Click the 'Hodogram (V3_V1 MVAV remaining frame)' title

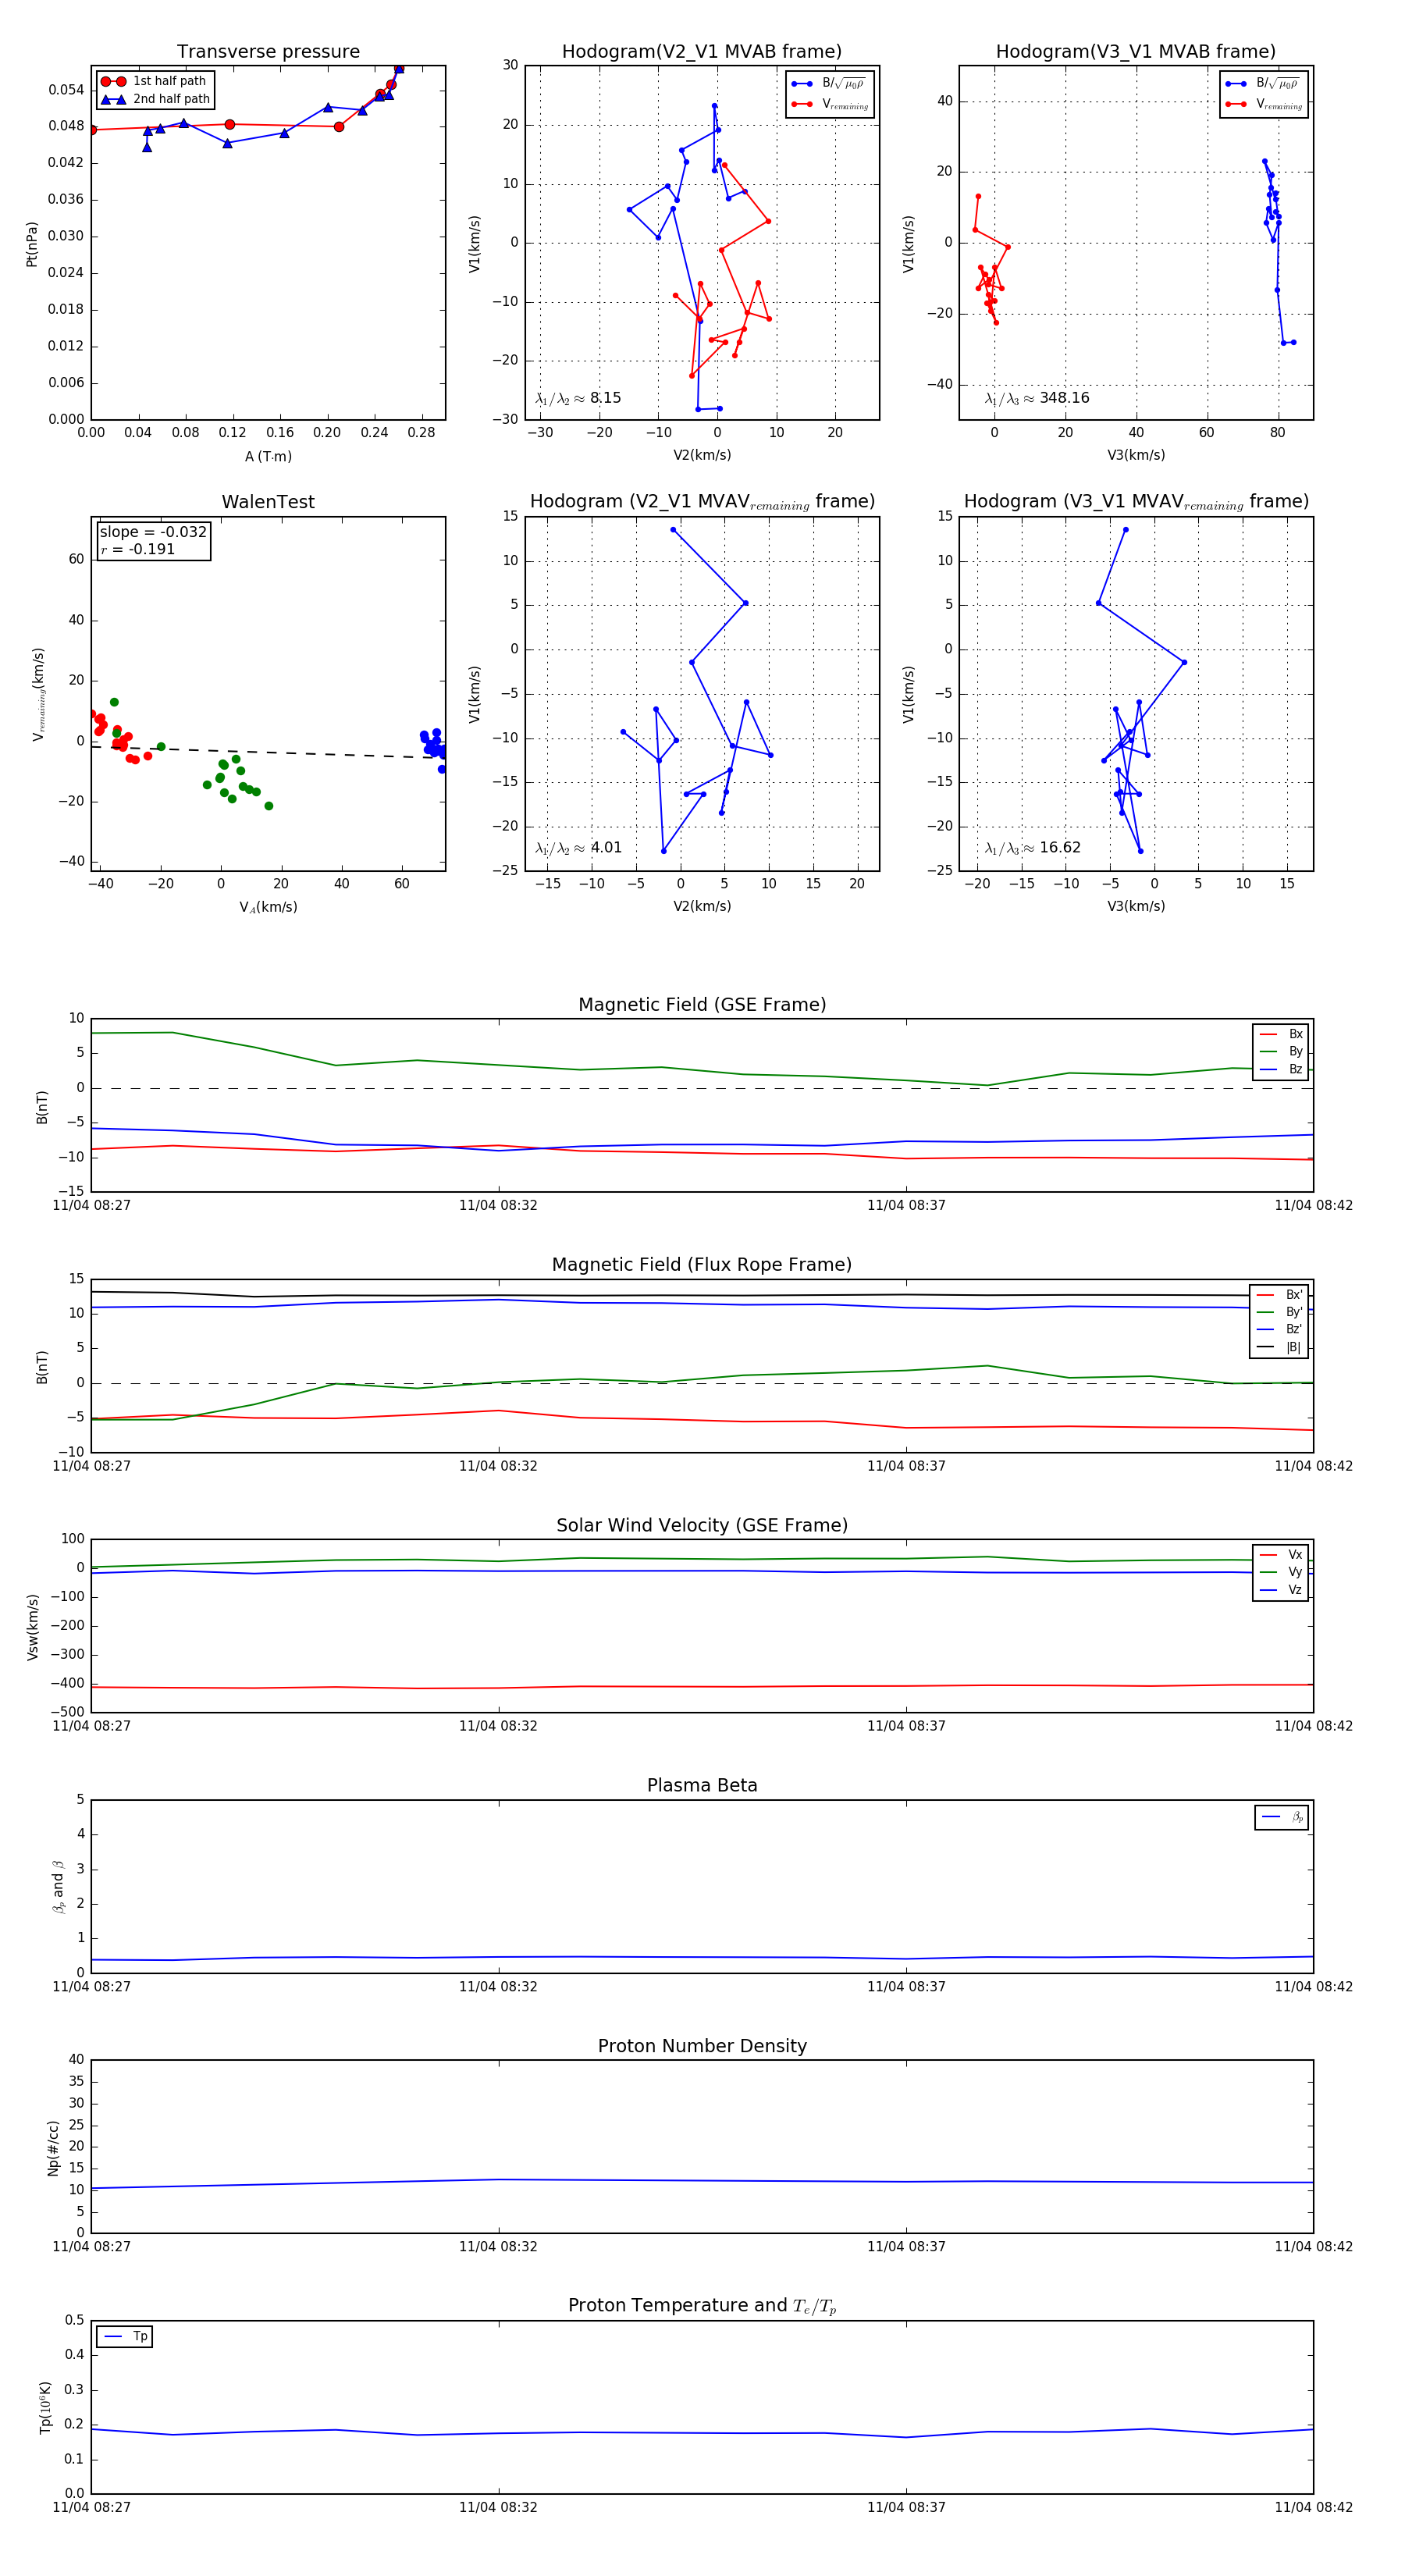[1136, 502]
